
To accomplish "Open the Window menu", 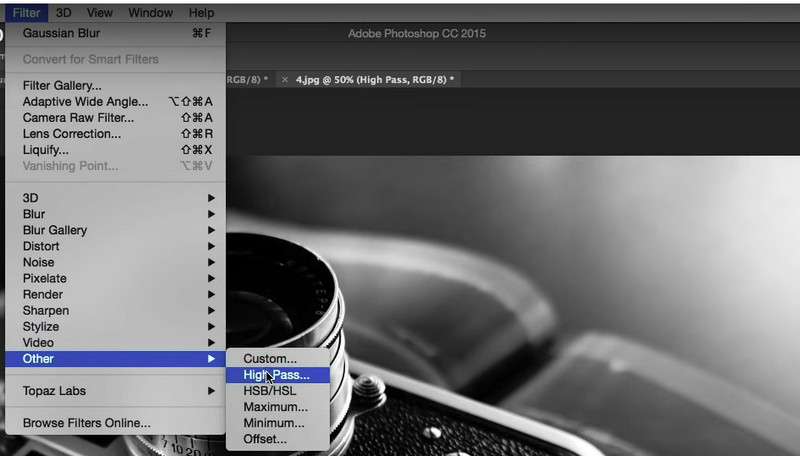I will coord(151,13).
